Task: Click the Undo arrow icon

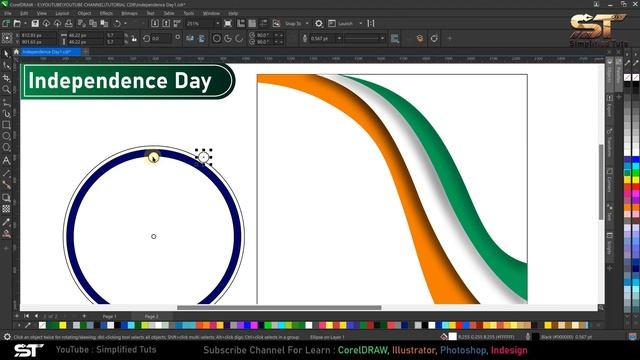Action: click(x=117, y=24)
